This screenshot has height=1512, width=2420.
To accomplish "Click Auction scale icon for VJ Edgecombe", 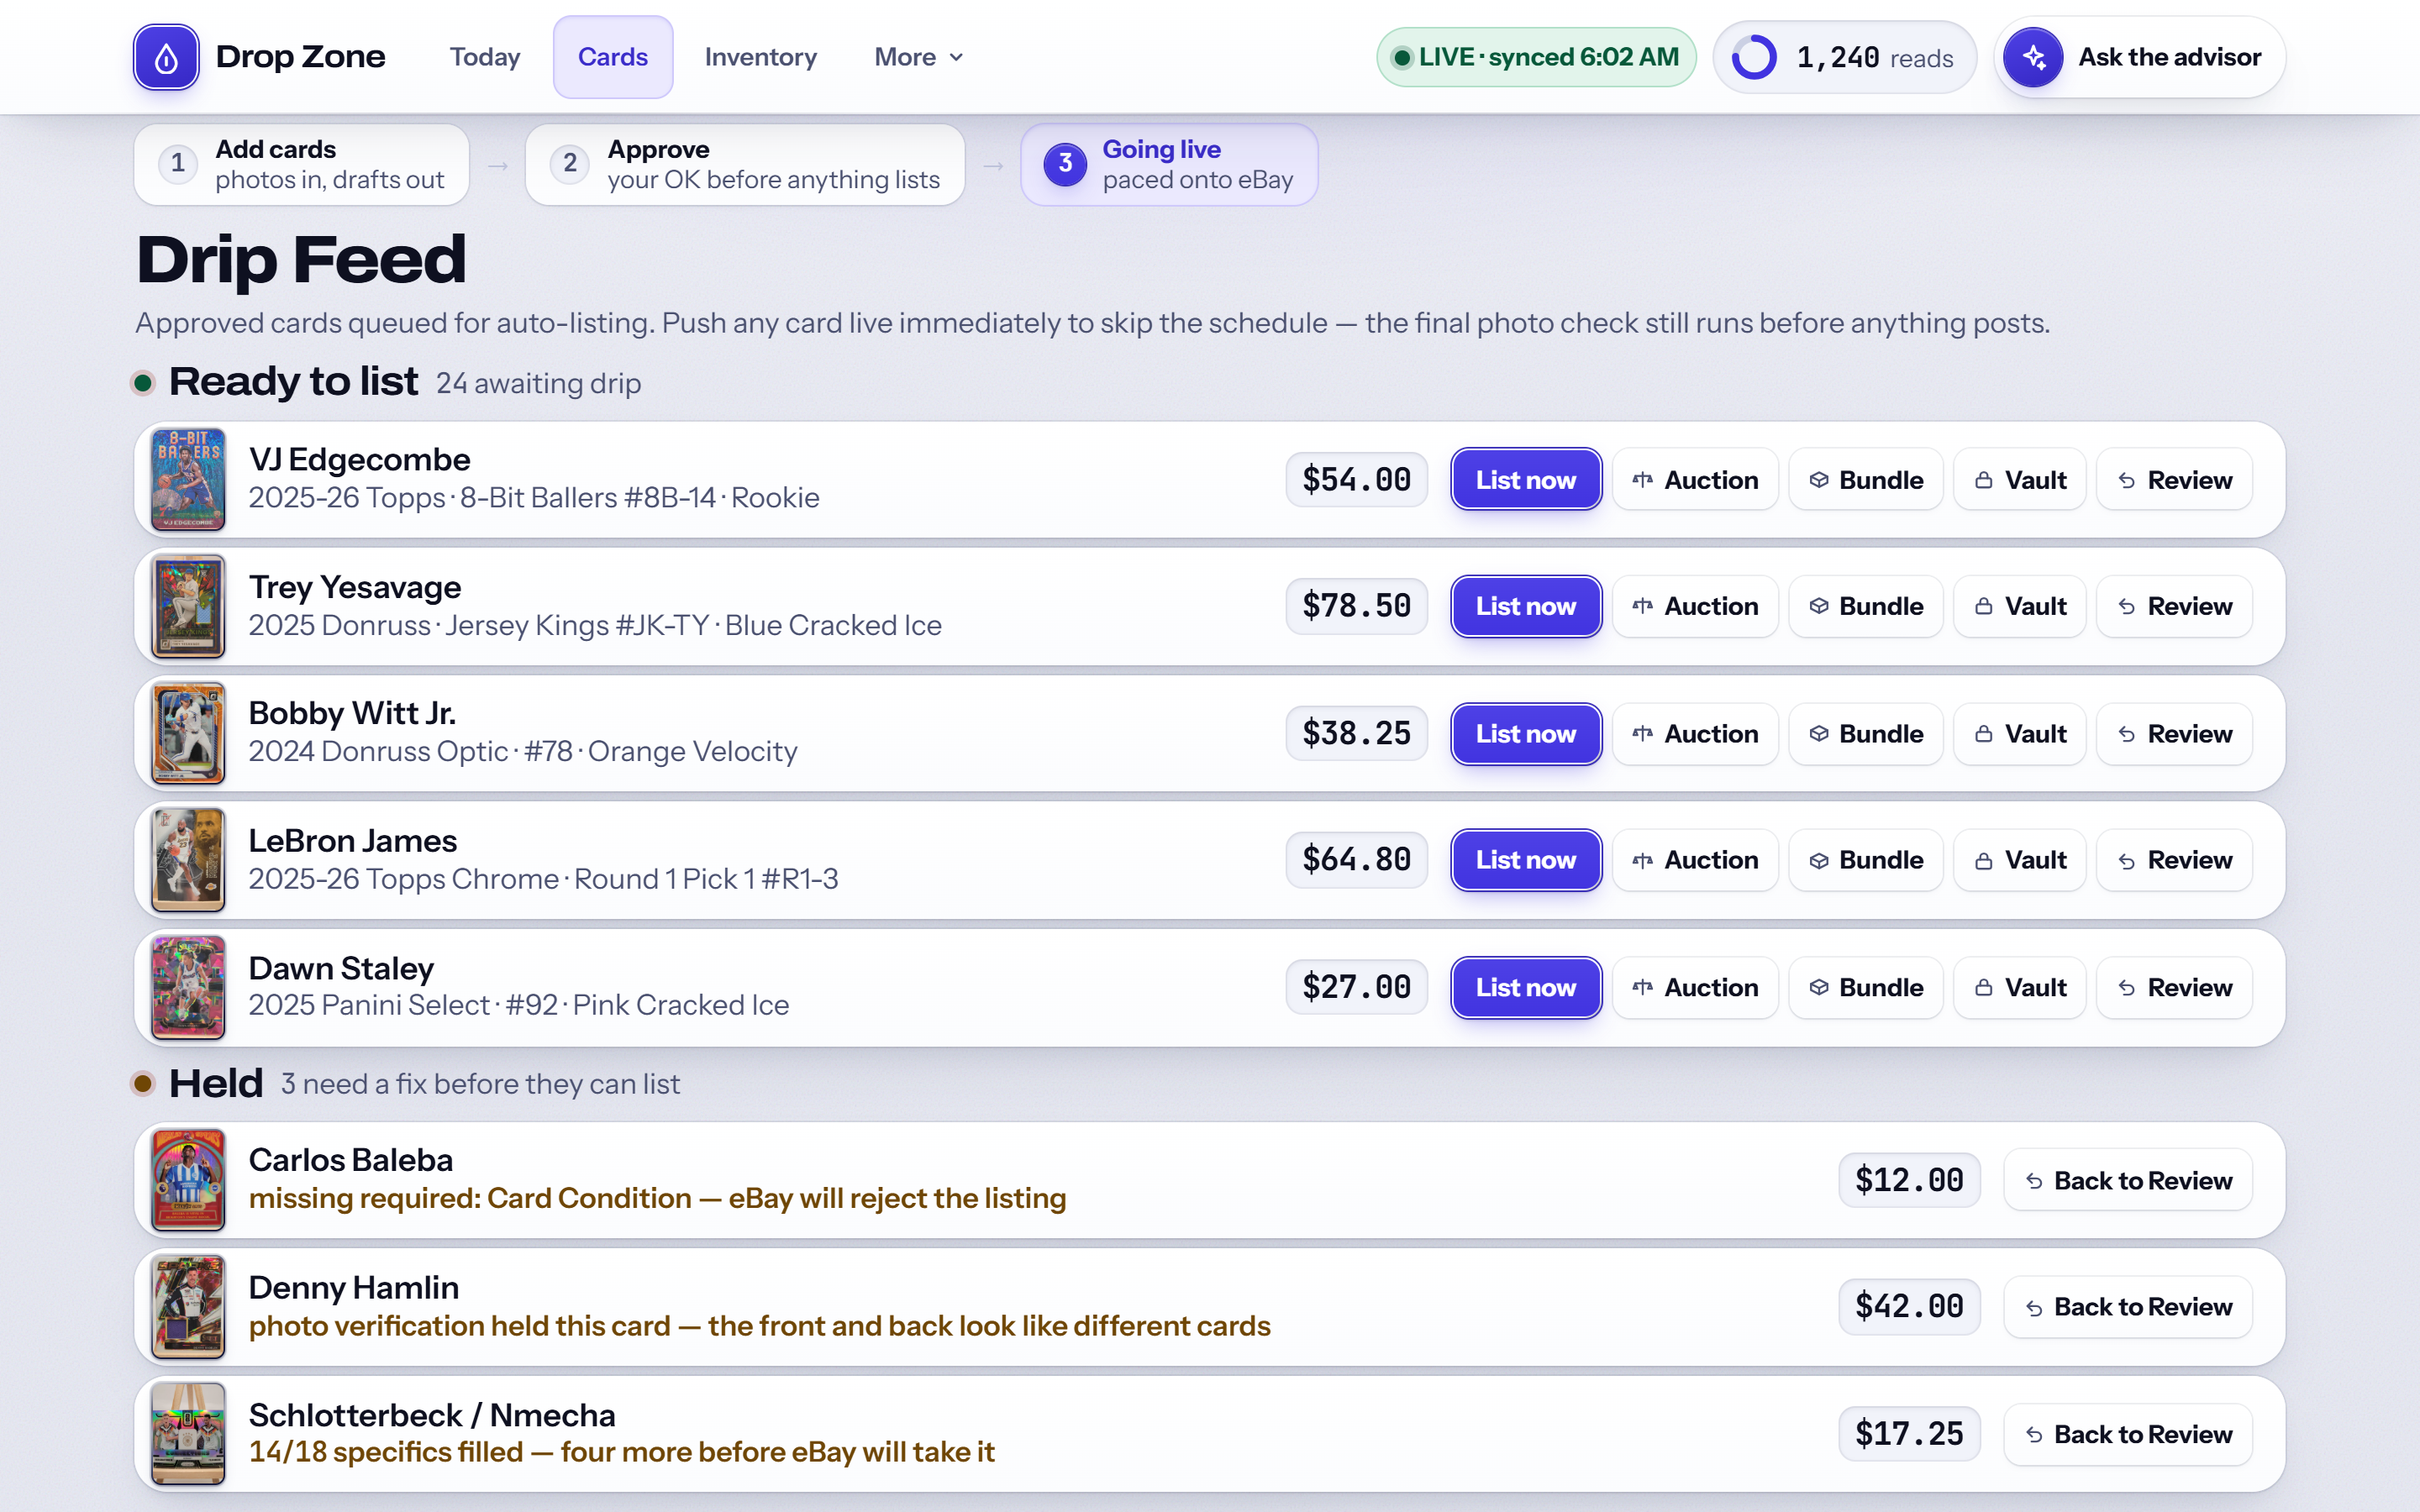I will pos(1642,480).
